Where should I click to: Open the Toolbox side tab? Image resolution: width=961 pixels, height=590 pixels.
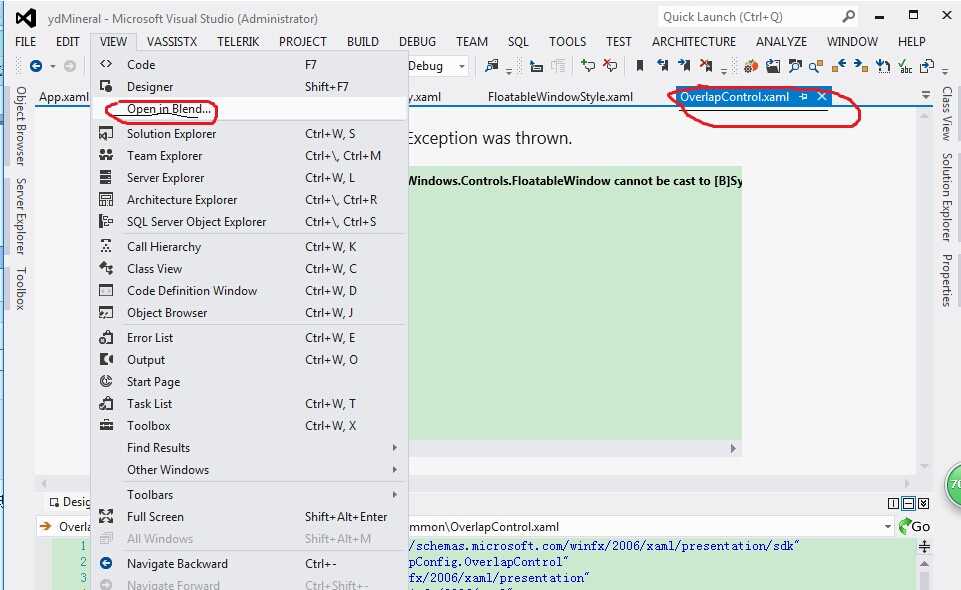point(20,288)
